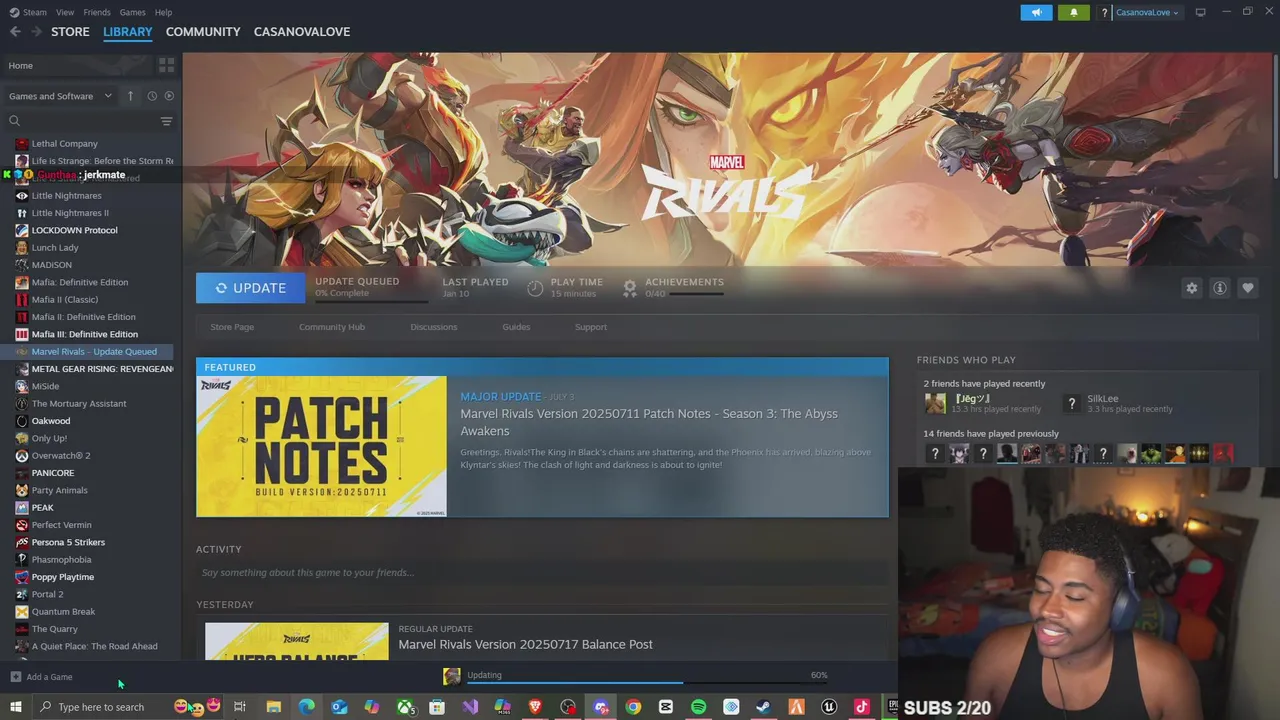Image resolution: width=1280 pixels, height=720 pixels.
Task: Switch to the STORE tab
Action: tap(70, 32)
